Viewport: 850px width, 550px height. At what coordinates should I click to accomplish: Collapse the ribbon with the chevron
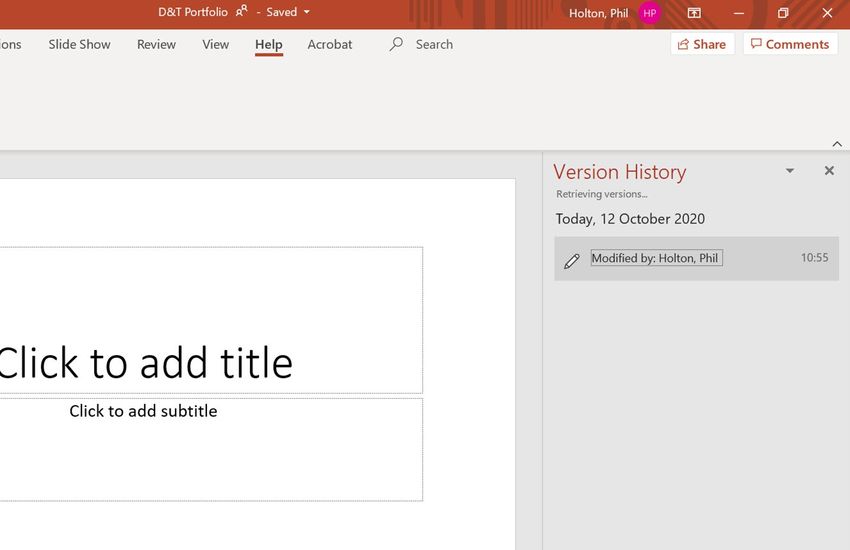coord(837,144)
